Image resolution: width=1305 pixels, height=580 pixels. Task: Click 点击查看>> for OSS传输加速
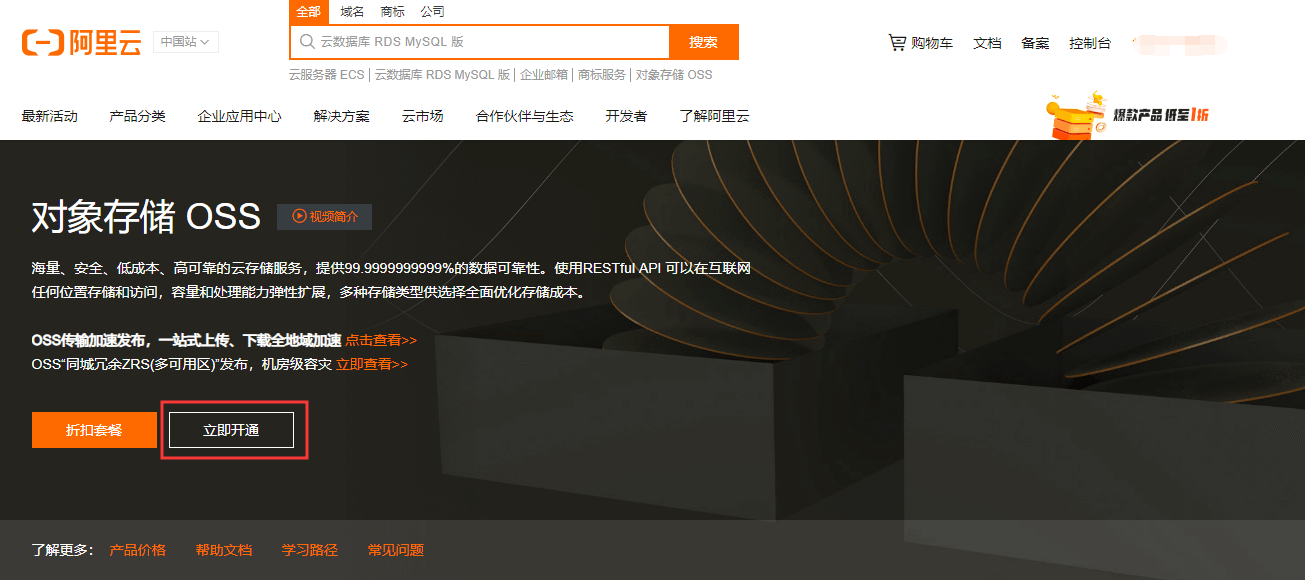[381, 340]
